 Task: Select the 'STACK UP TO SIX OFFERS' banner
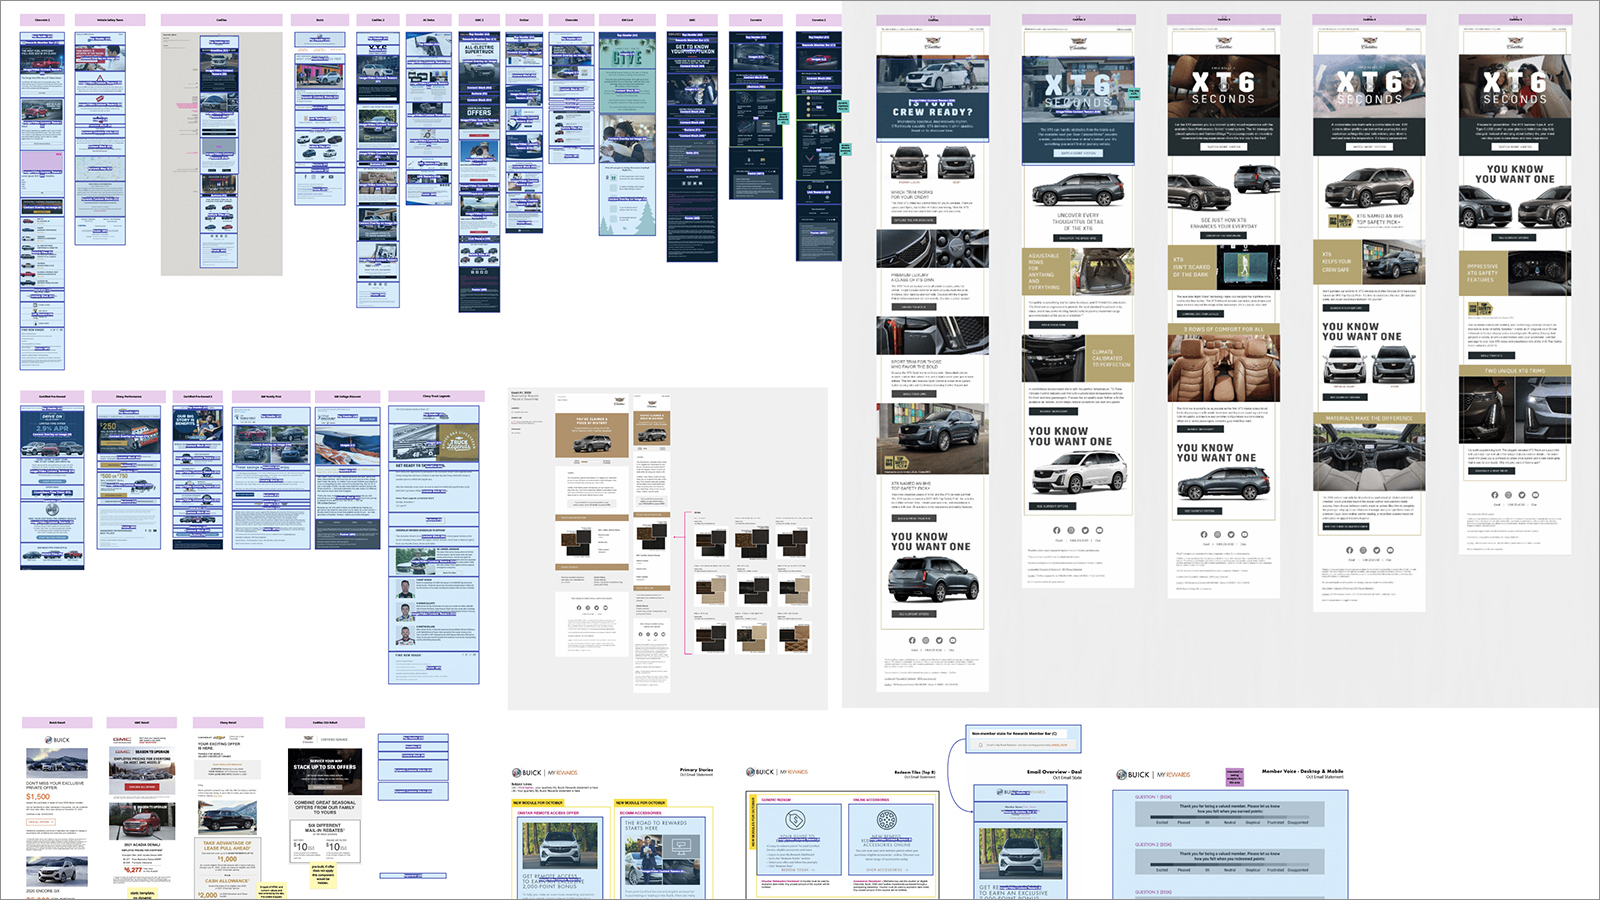click(x=325, y=766)
